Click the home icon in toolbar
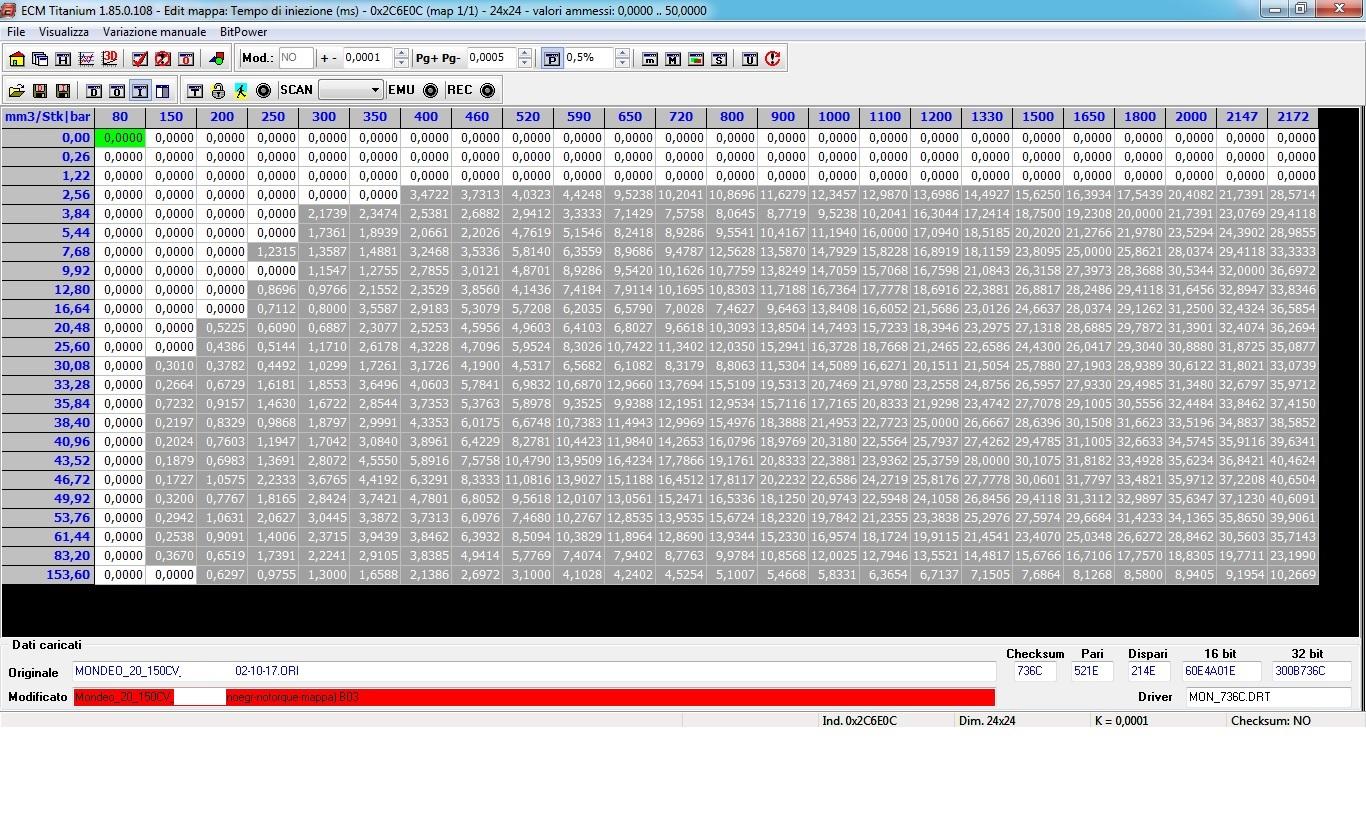 [17, 59]
